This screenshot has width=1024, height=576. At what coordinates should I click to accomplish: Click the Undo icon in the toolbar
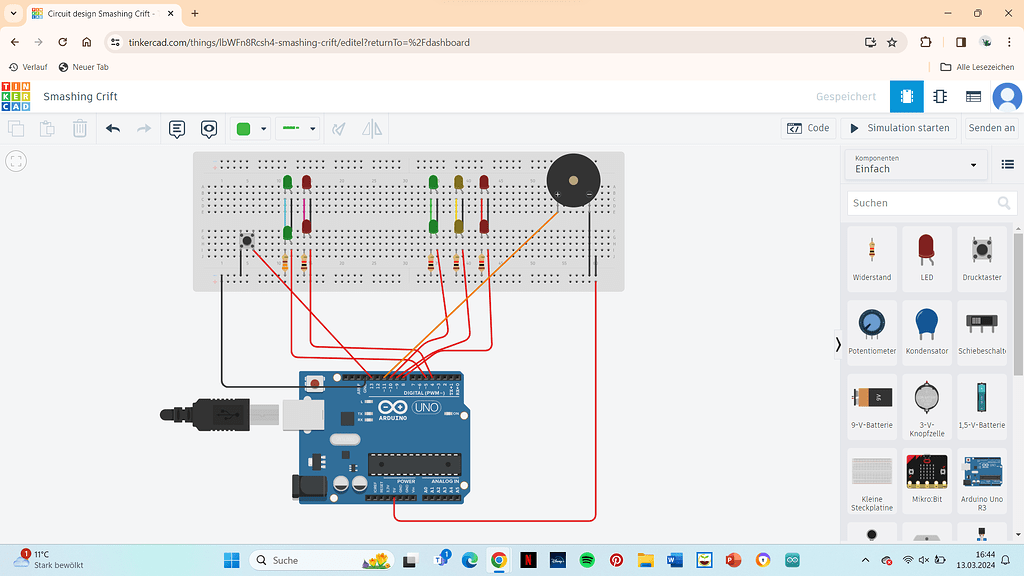pyautogui.click(x=112, y=128)
